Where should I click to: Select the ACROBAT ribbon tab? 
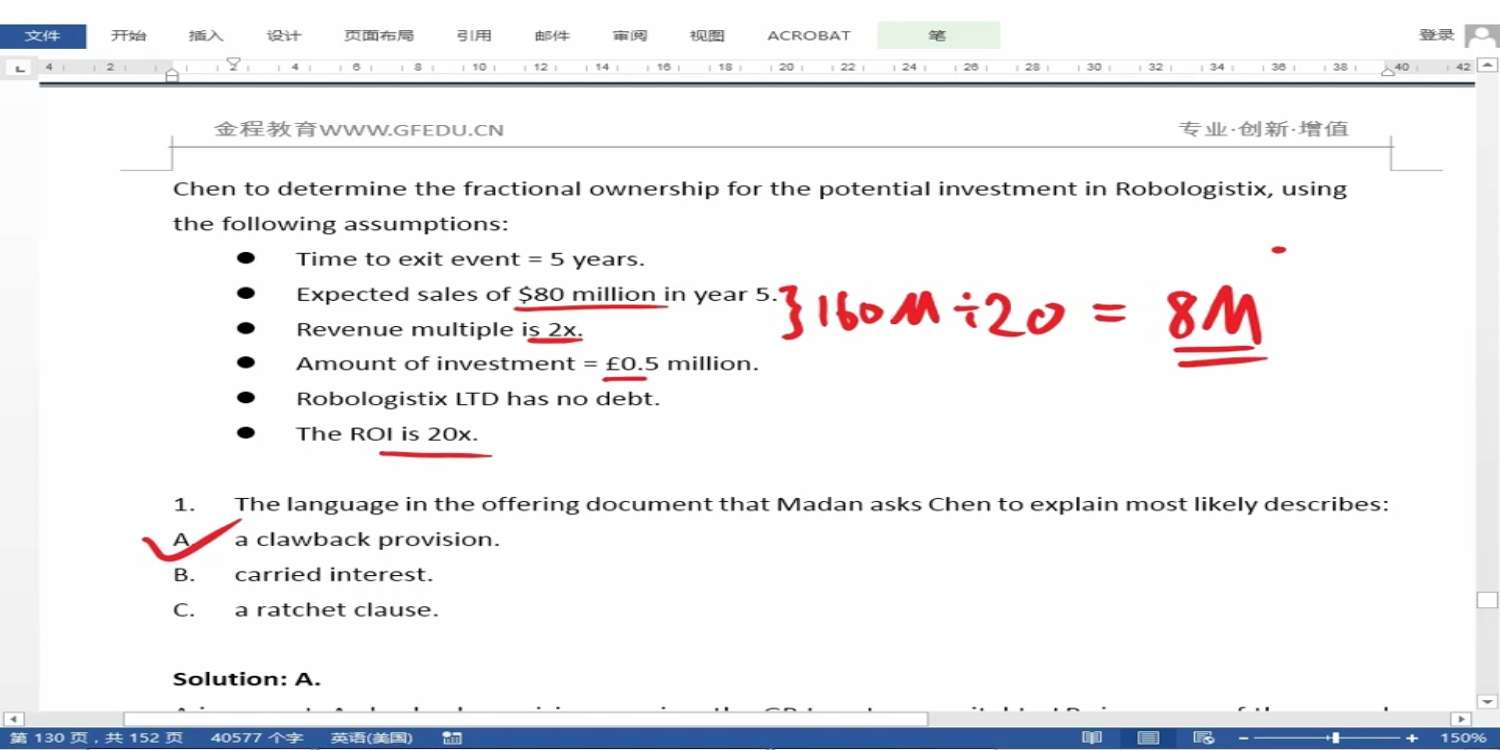pyautogui.click(x=808, y=36)
